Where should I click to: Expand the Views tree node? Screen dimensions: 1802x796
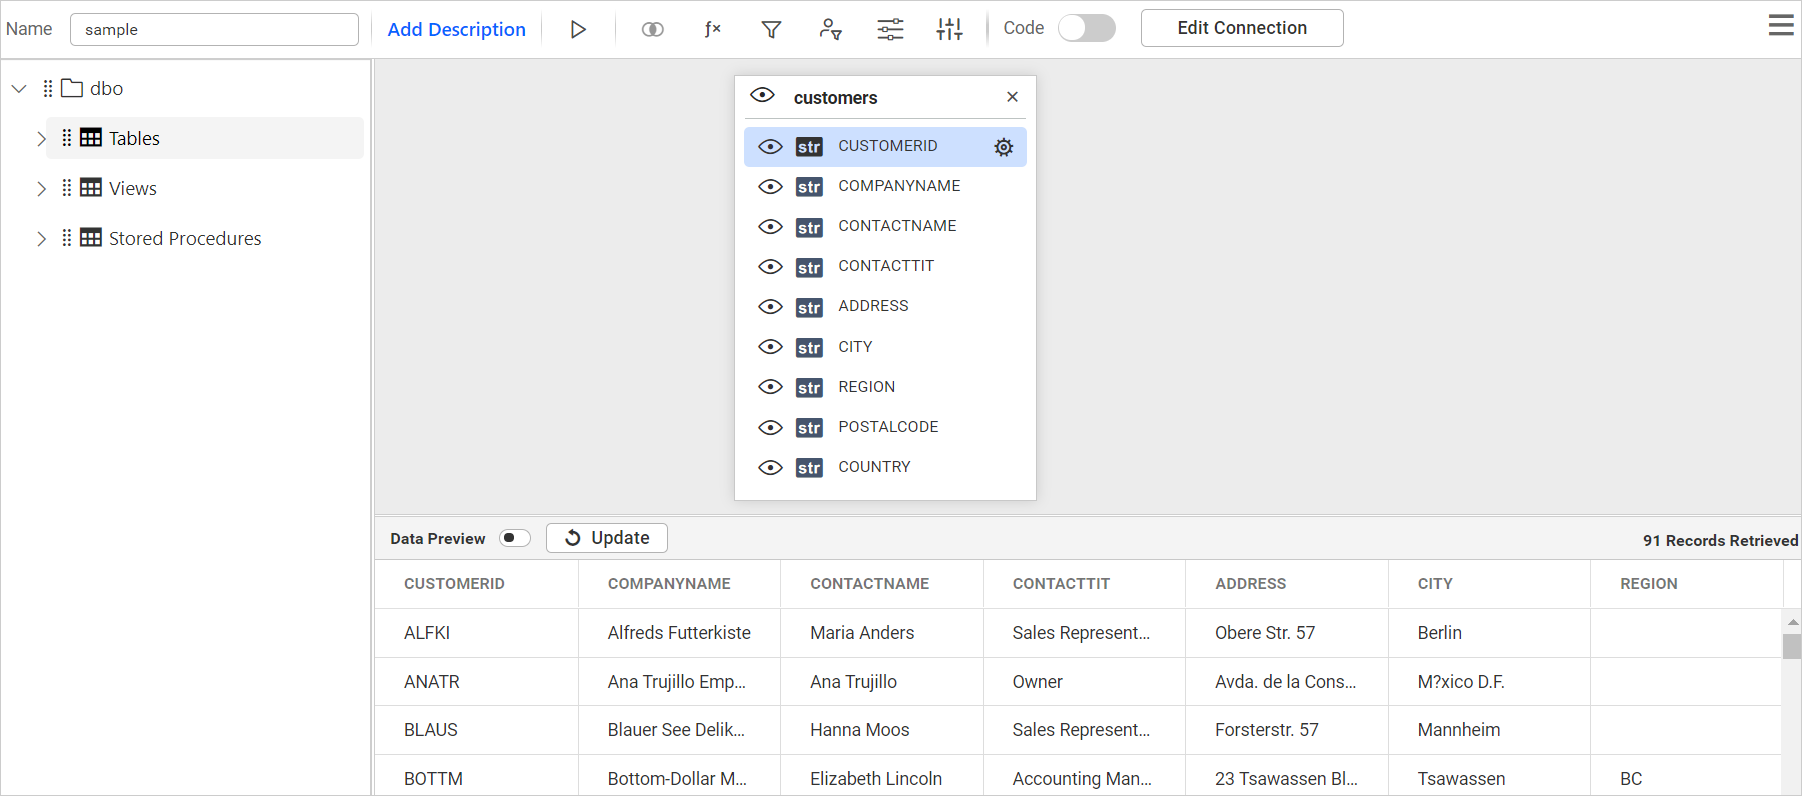[41, 189]
